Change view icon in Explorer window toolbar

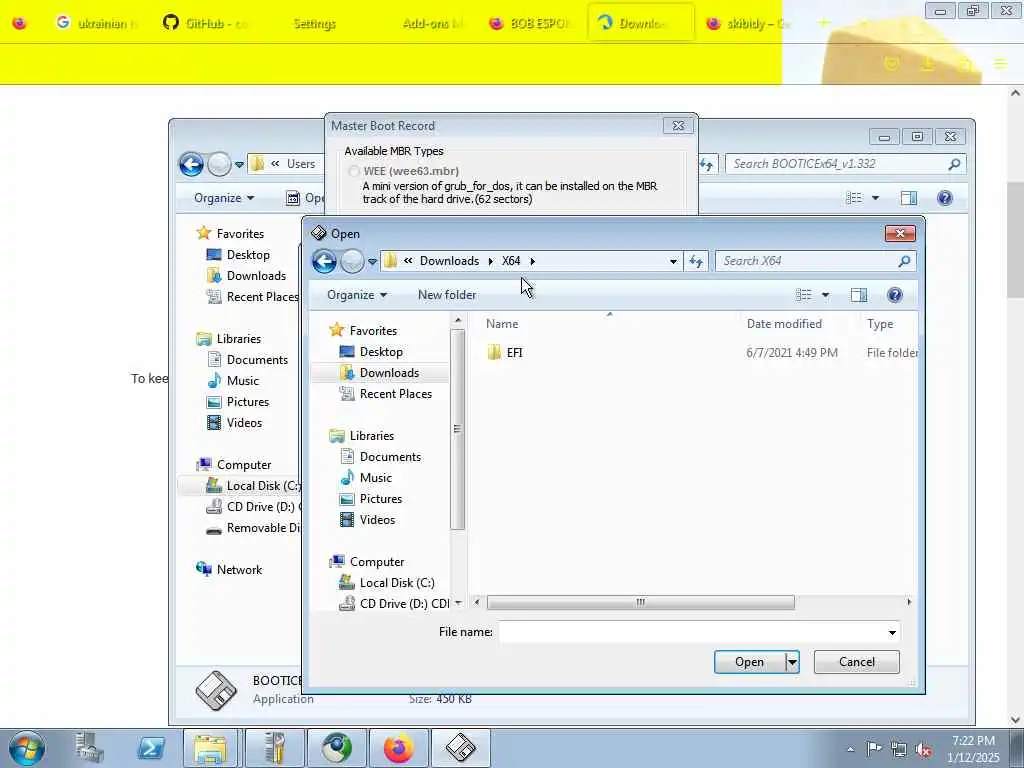point(854,198)
